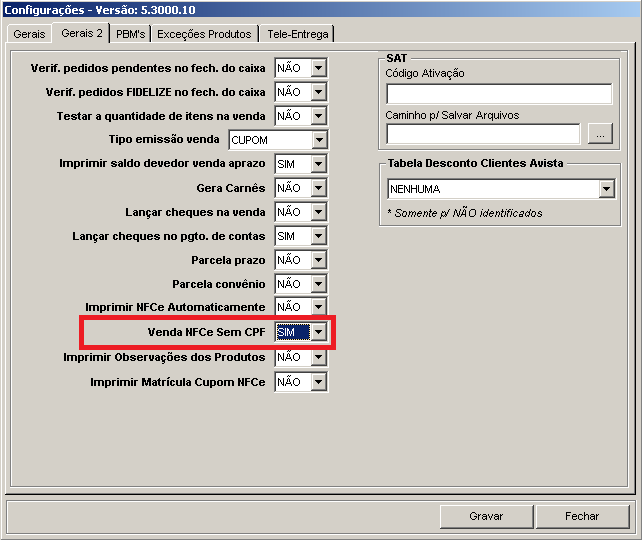Switch to the Gerais tab
Viewport: 642px width, 540px height.
click(29, 34)
